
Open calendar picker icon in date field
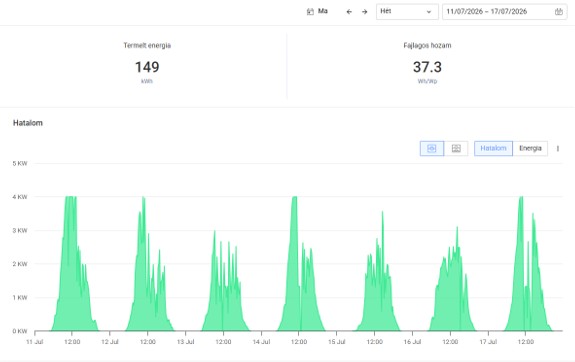(558, 12)
